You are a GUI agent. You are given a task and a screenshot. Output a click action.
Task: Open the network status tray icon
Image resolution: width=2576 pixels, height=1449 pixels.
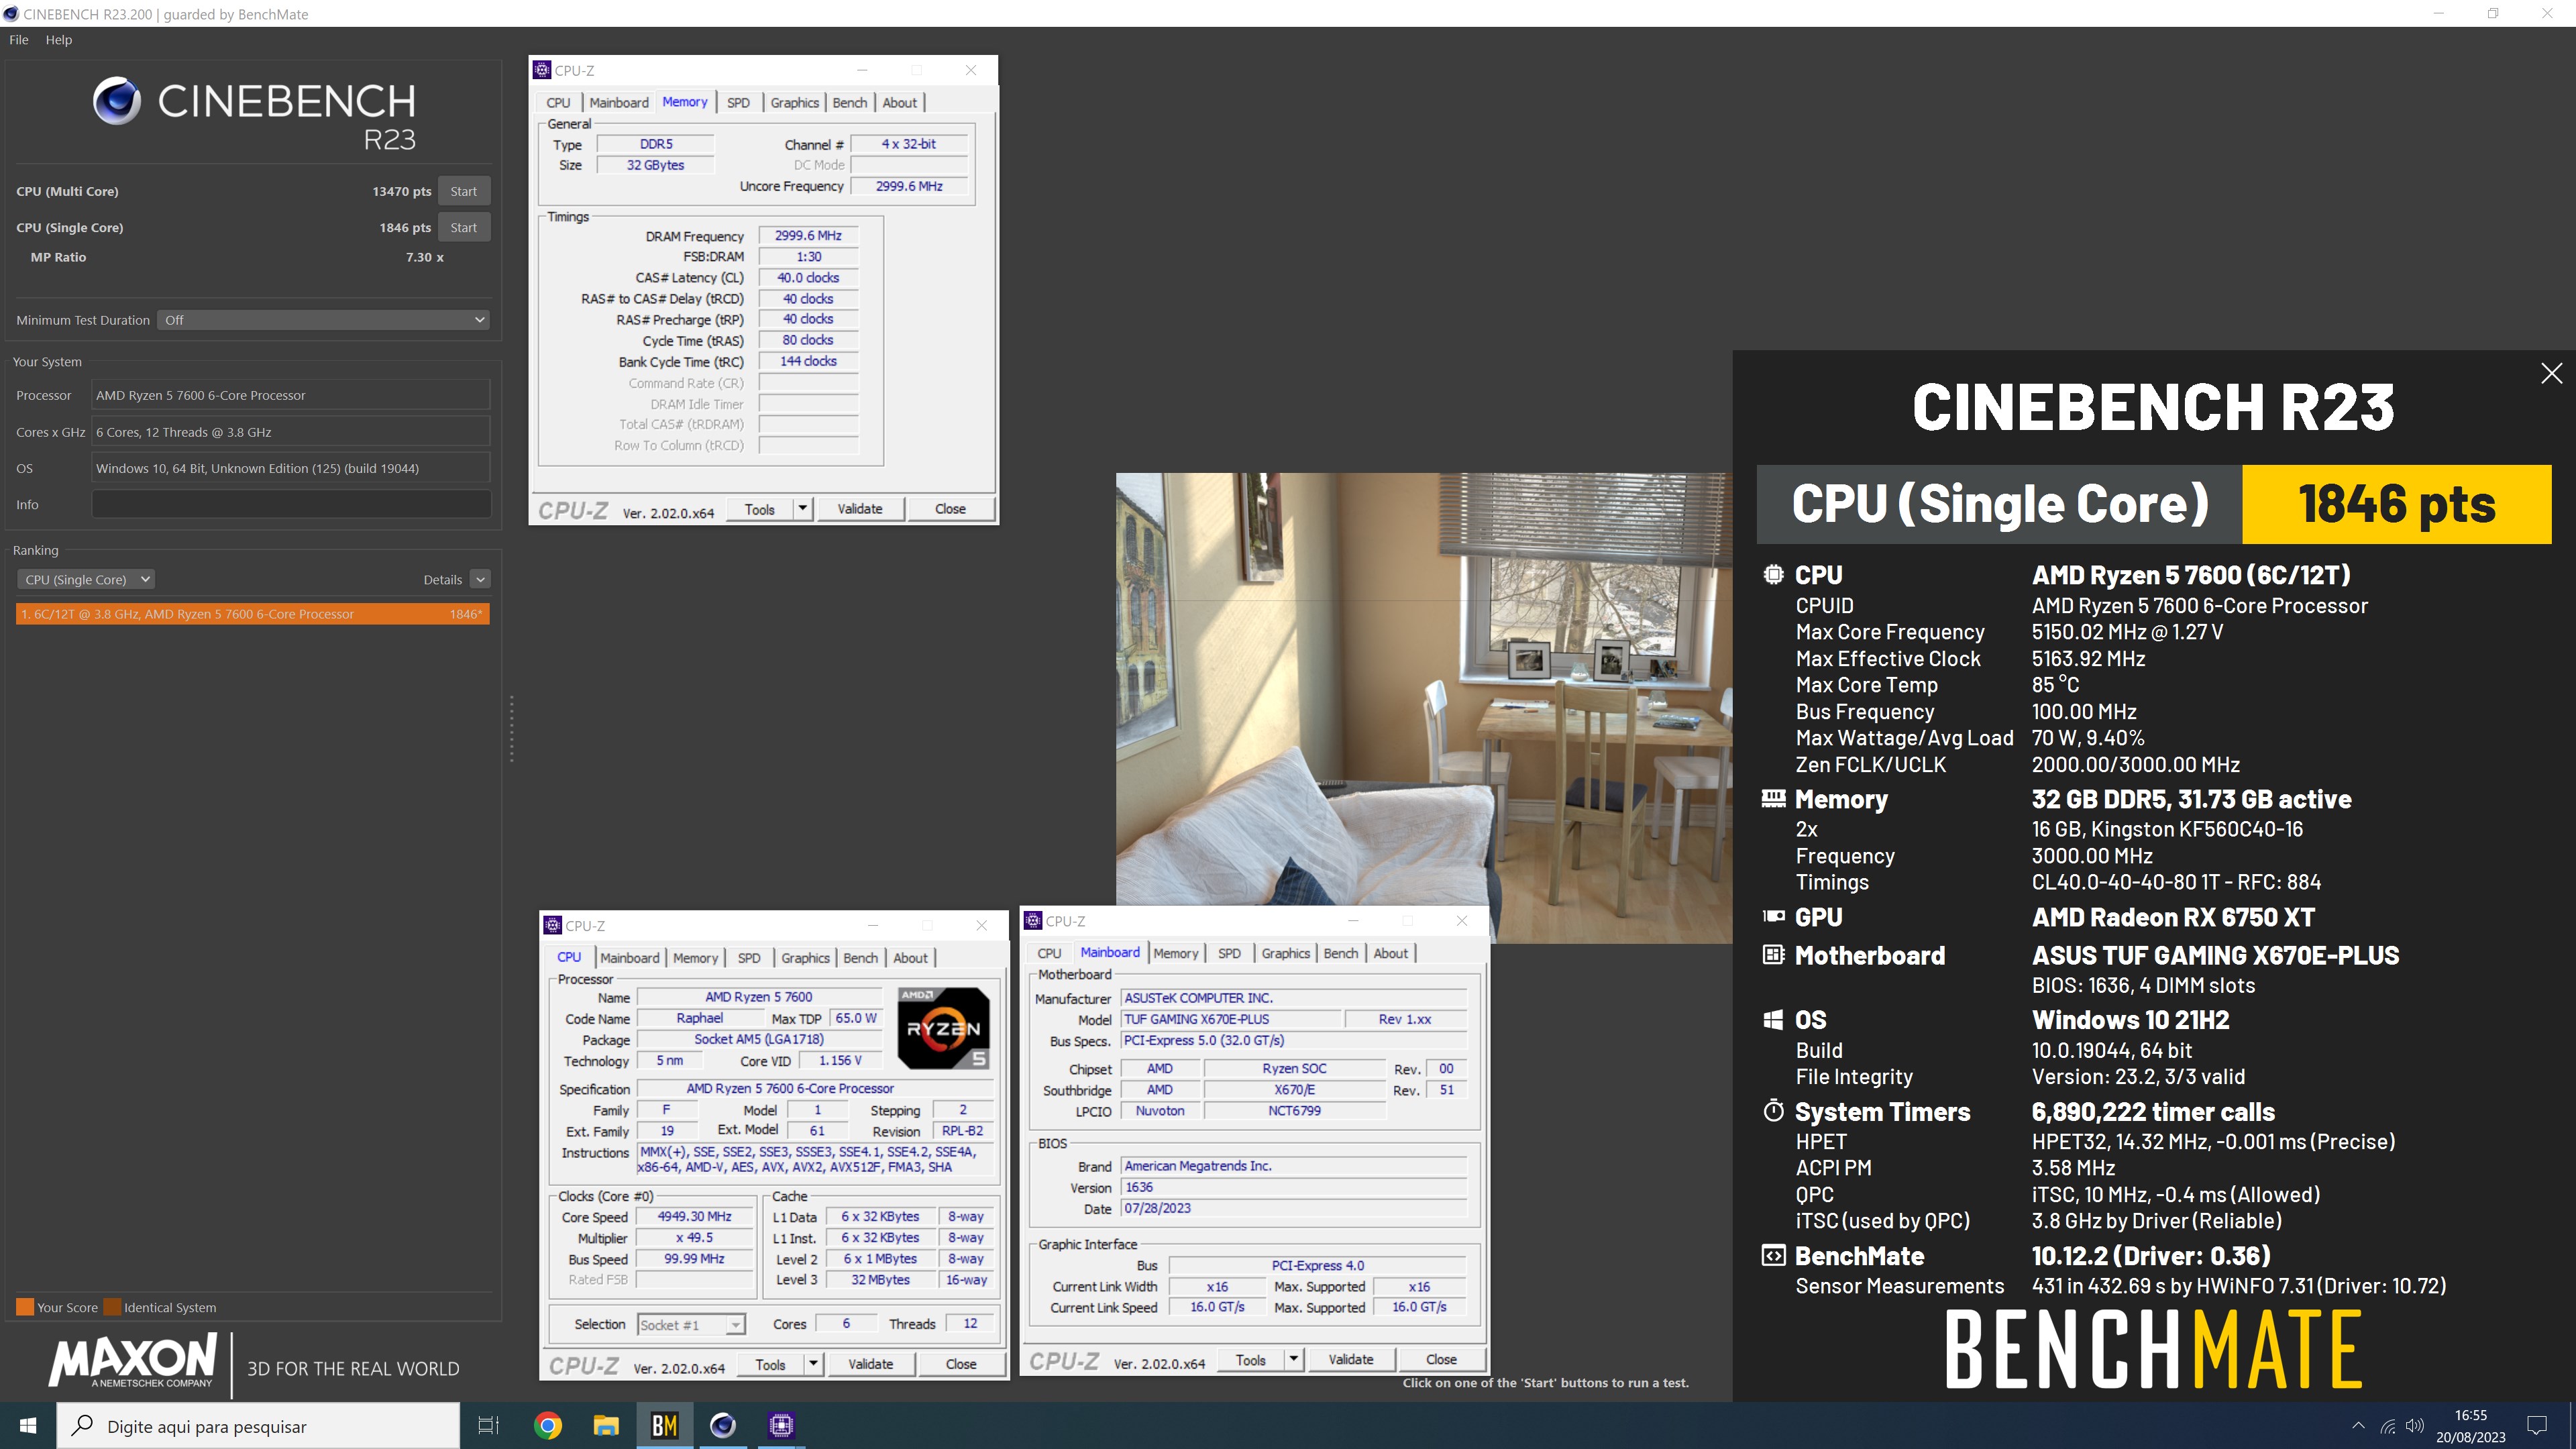[x=2388, y=1426]
